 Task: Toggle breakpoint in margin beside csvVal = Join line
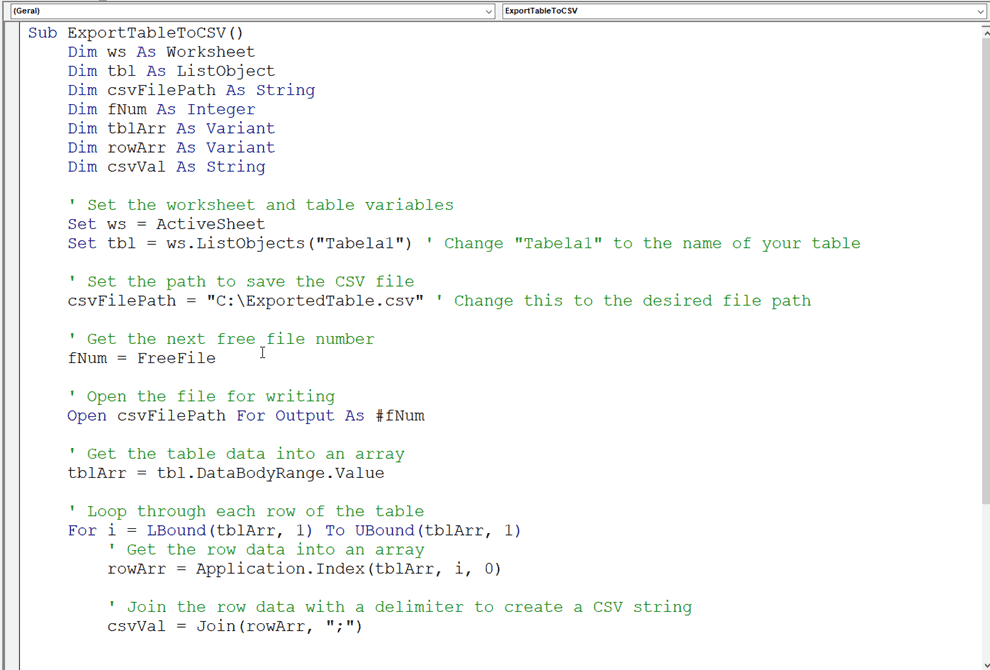pyautogui.click(x=12, y=626)
